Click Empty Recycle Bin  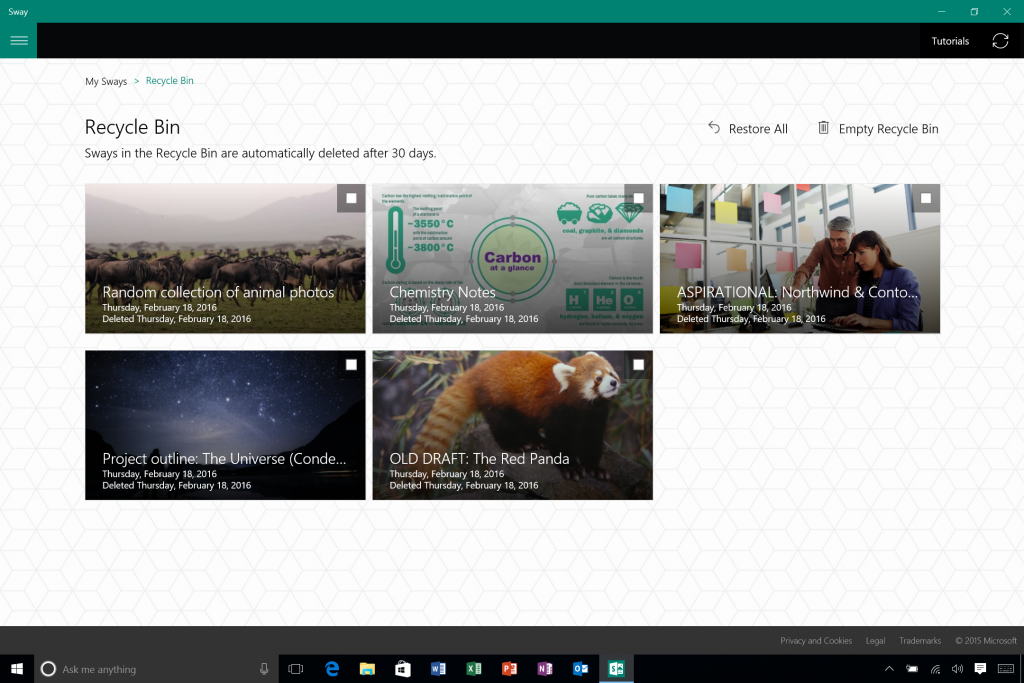(878, 128)
